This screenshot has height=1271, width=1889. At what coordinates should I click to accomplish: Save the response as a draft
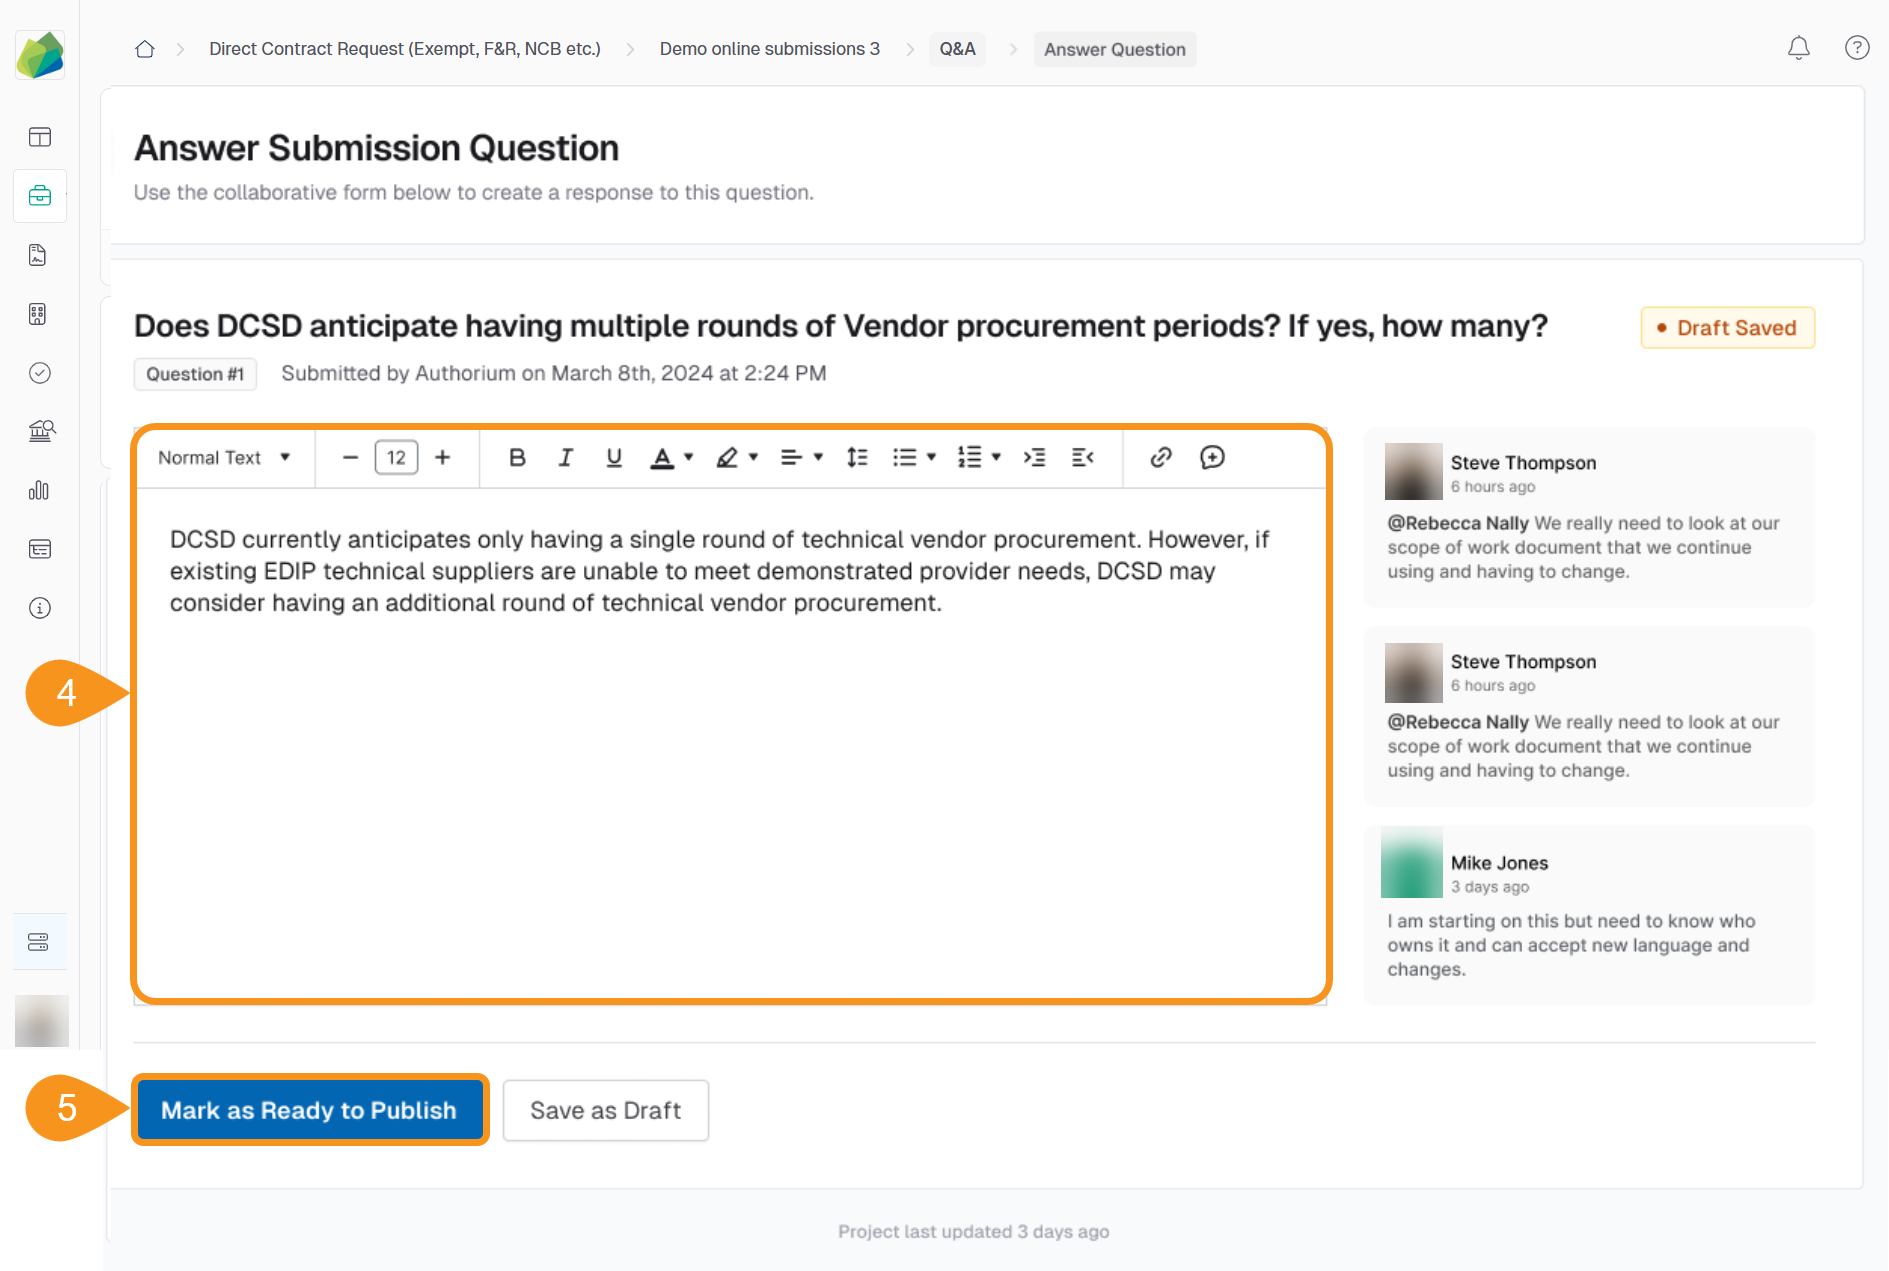pyautogui.click(x=605, y=1110)
